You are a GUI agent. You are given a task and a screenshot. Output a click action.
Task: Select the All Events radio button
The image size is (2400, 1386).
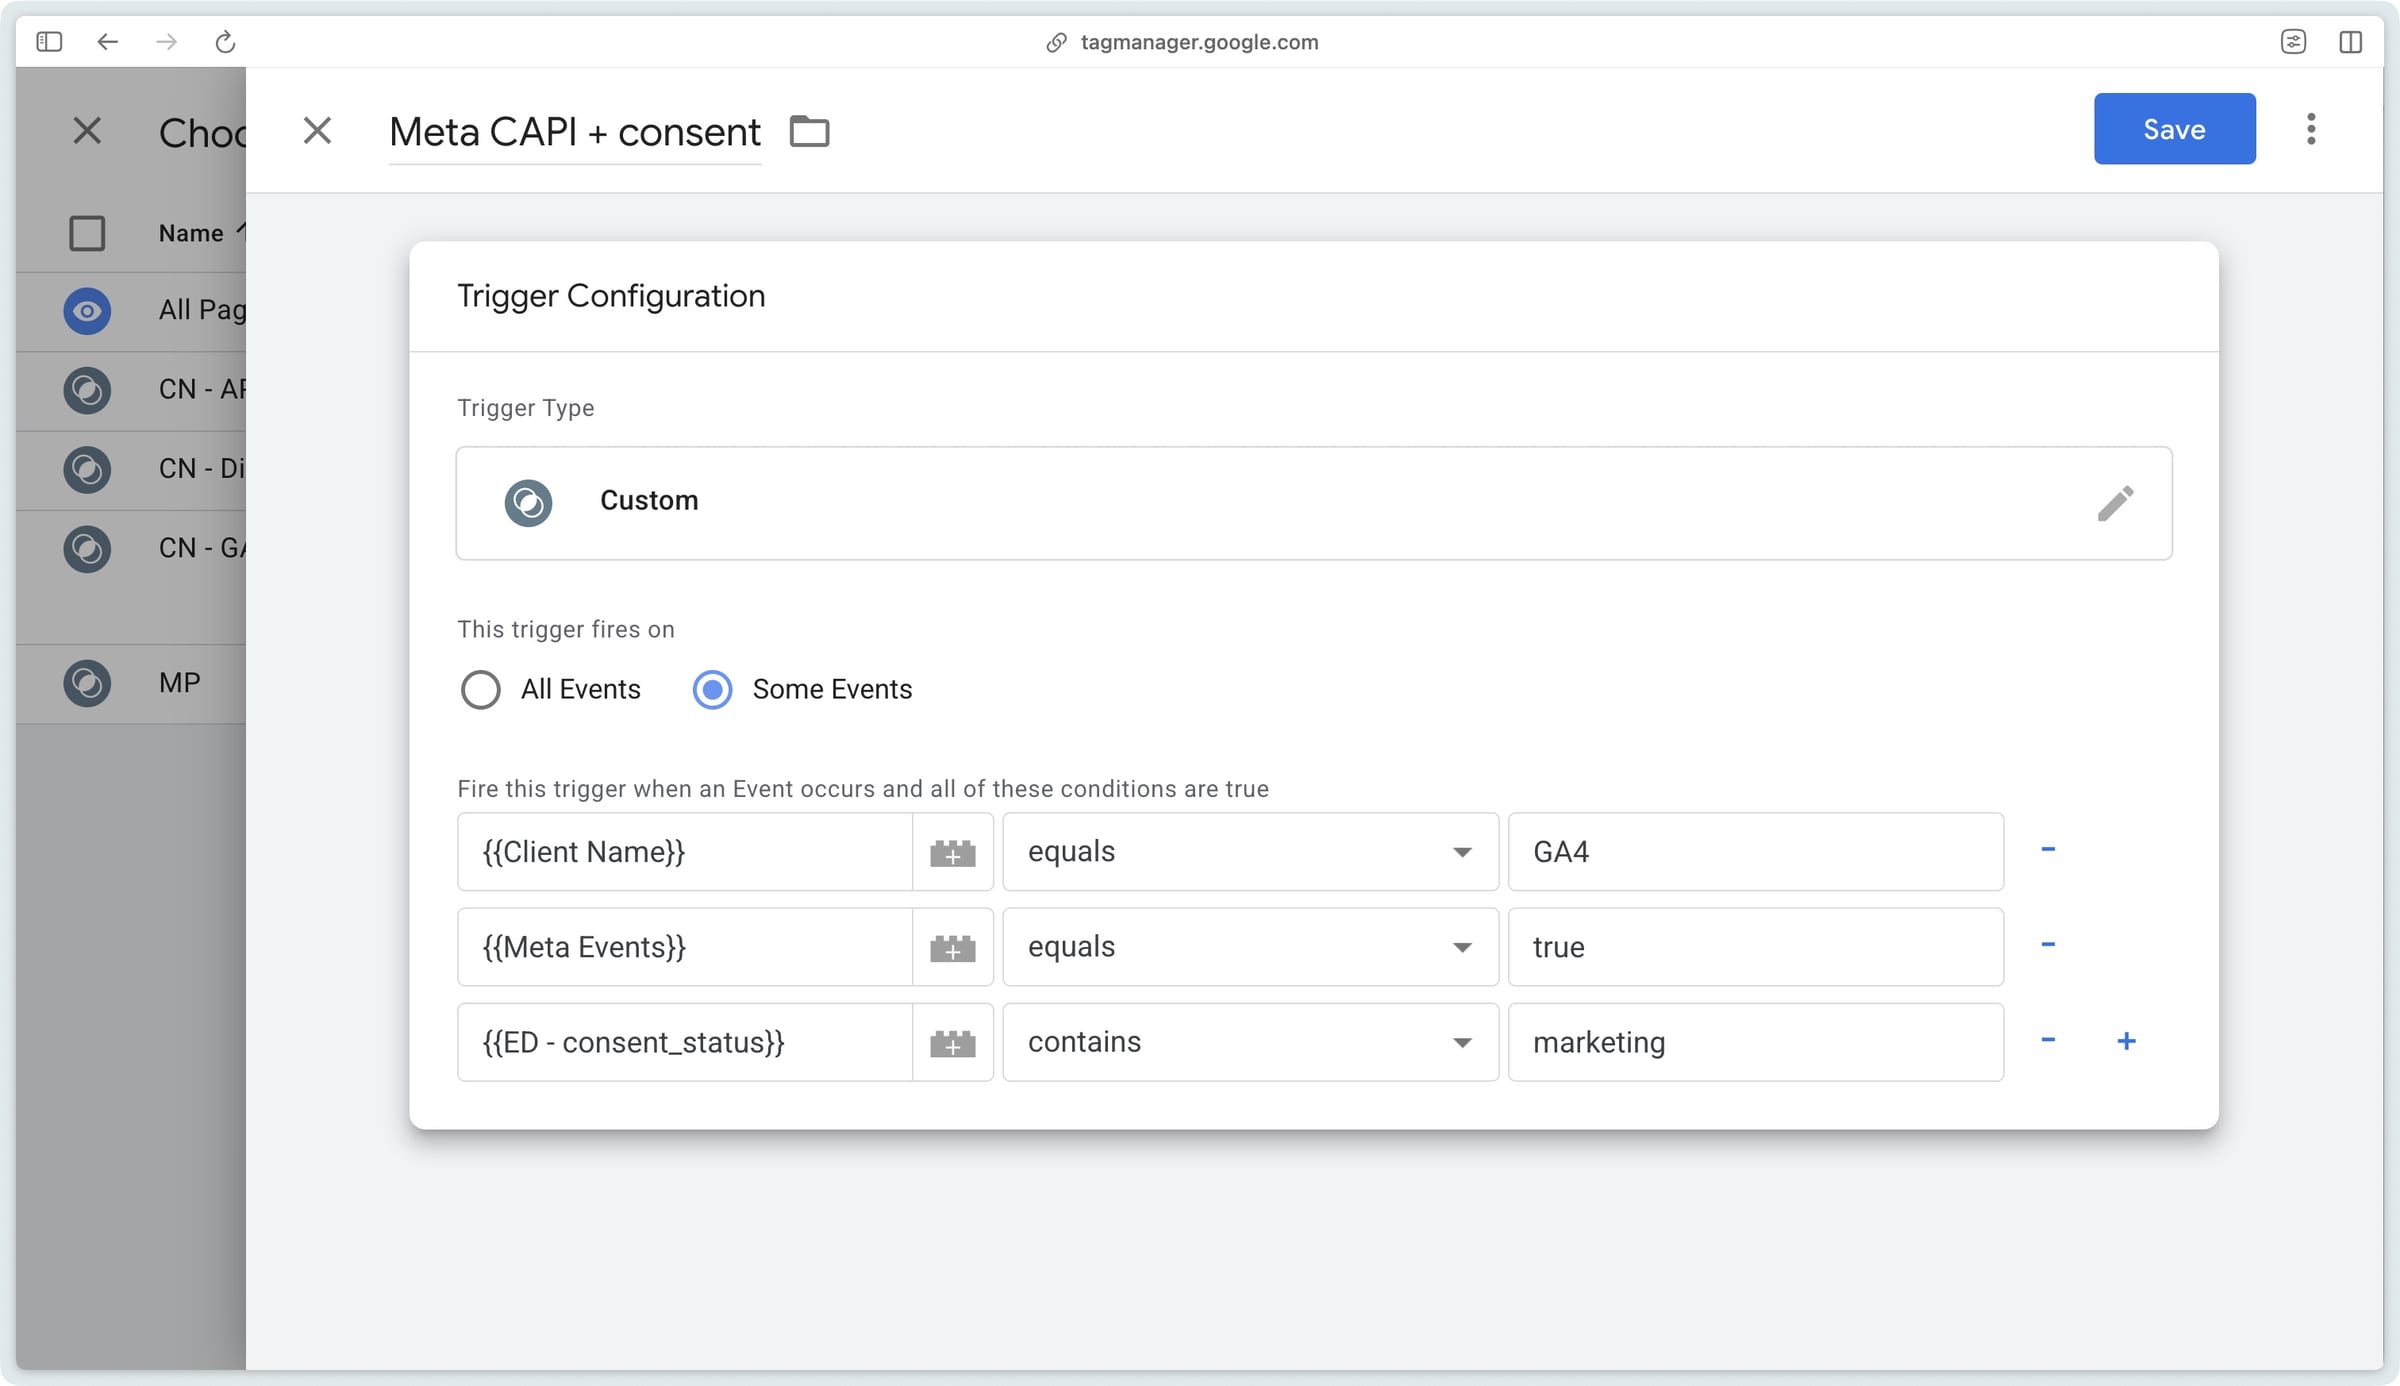tap(480, 690)
